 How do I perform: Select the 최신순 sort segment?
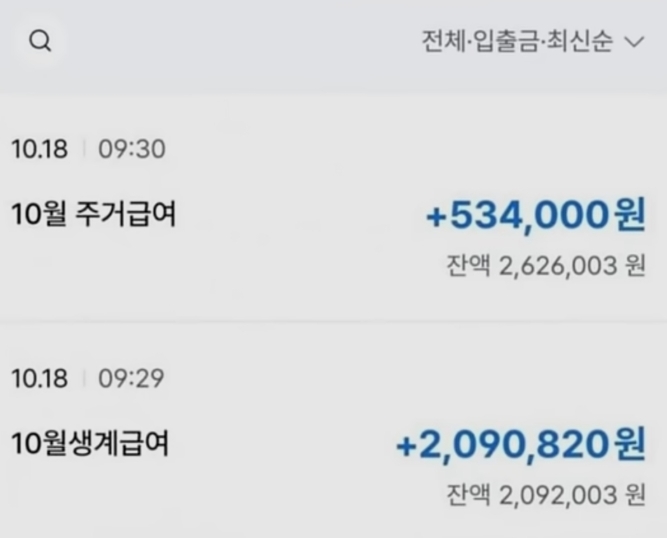pos(579,41)
